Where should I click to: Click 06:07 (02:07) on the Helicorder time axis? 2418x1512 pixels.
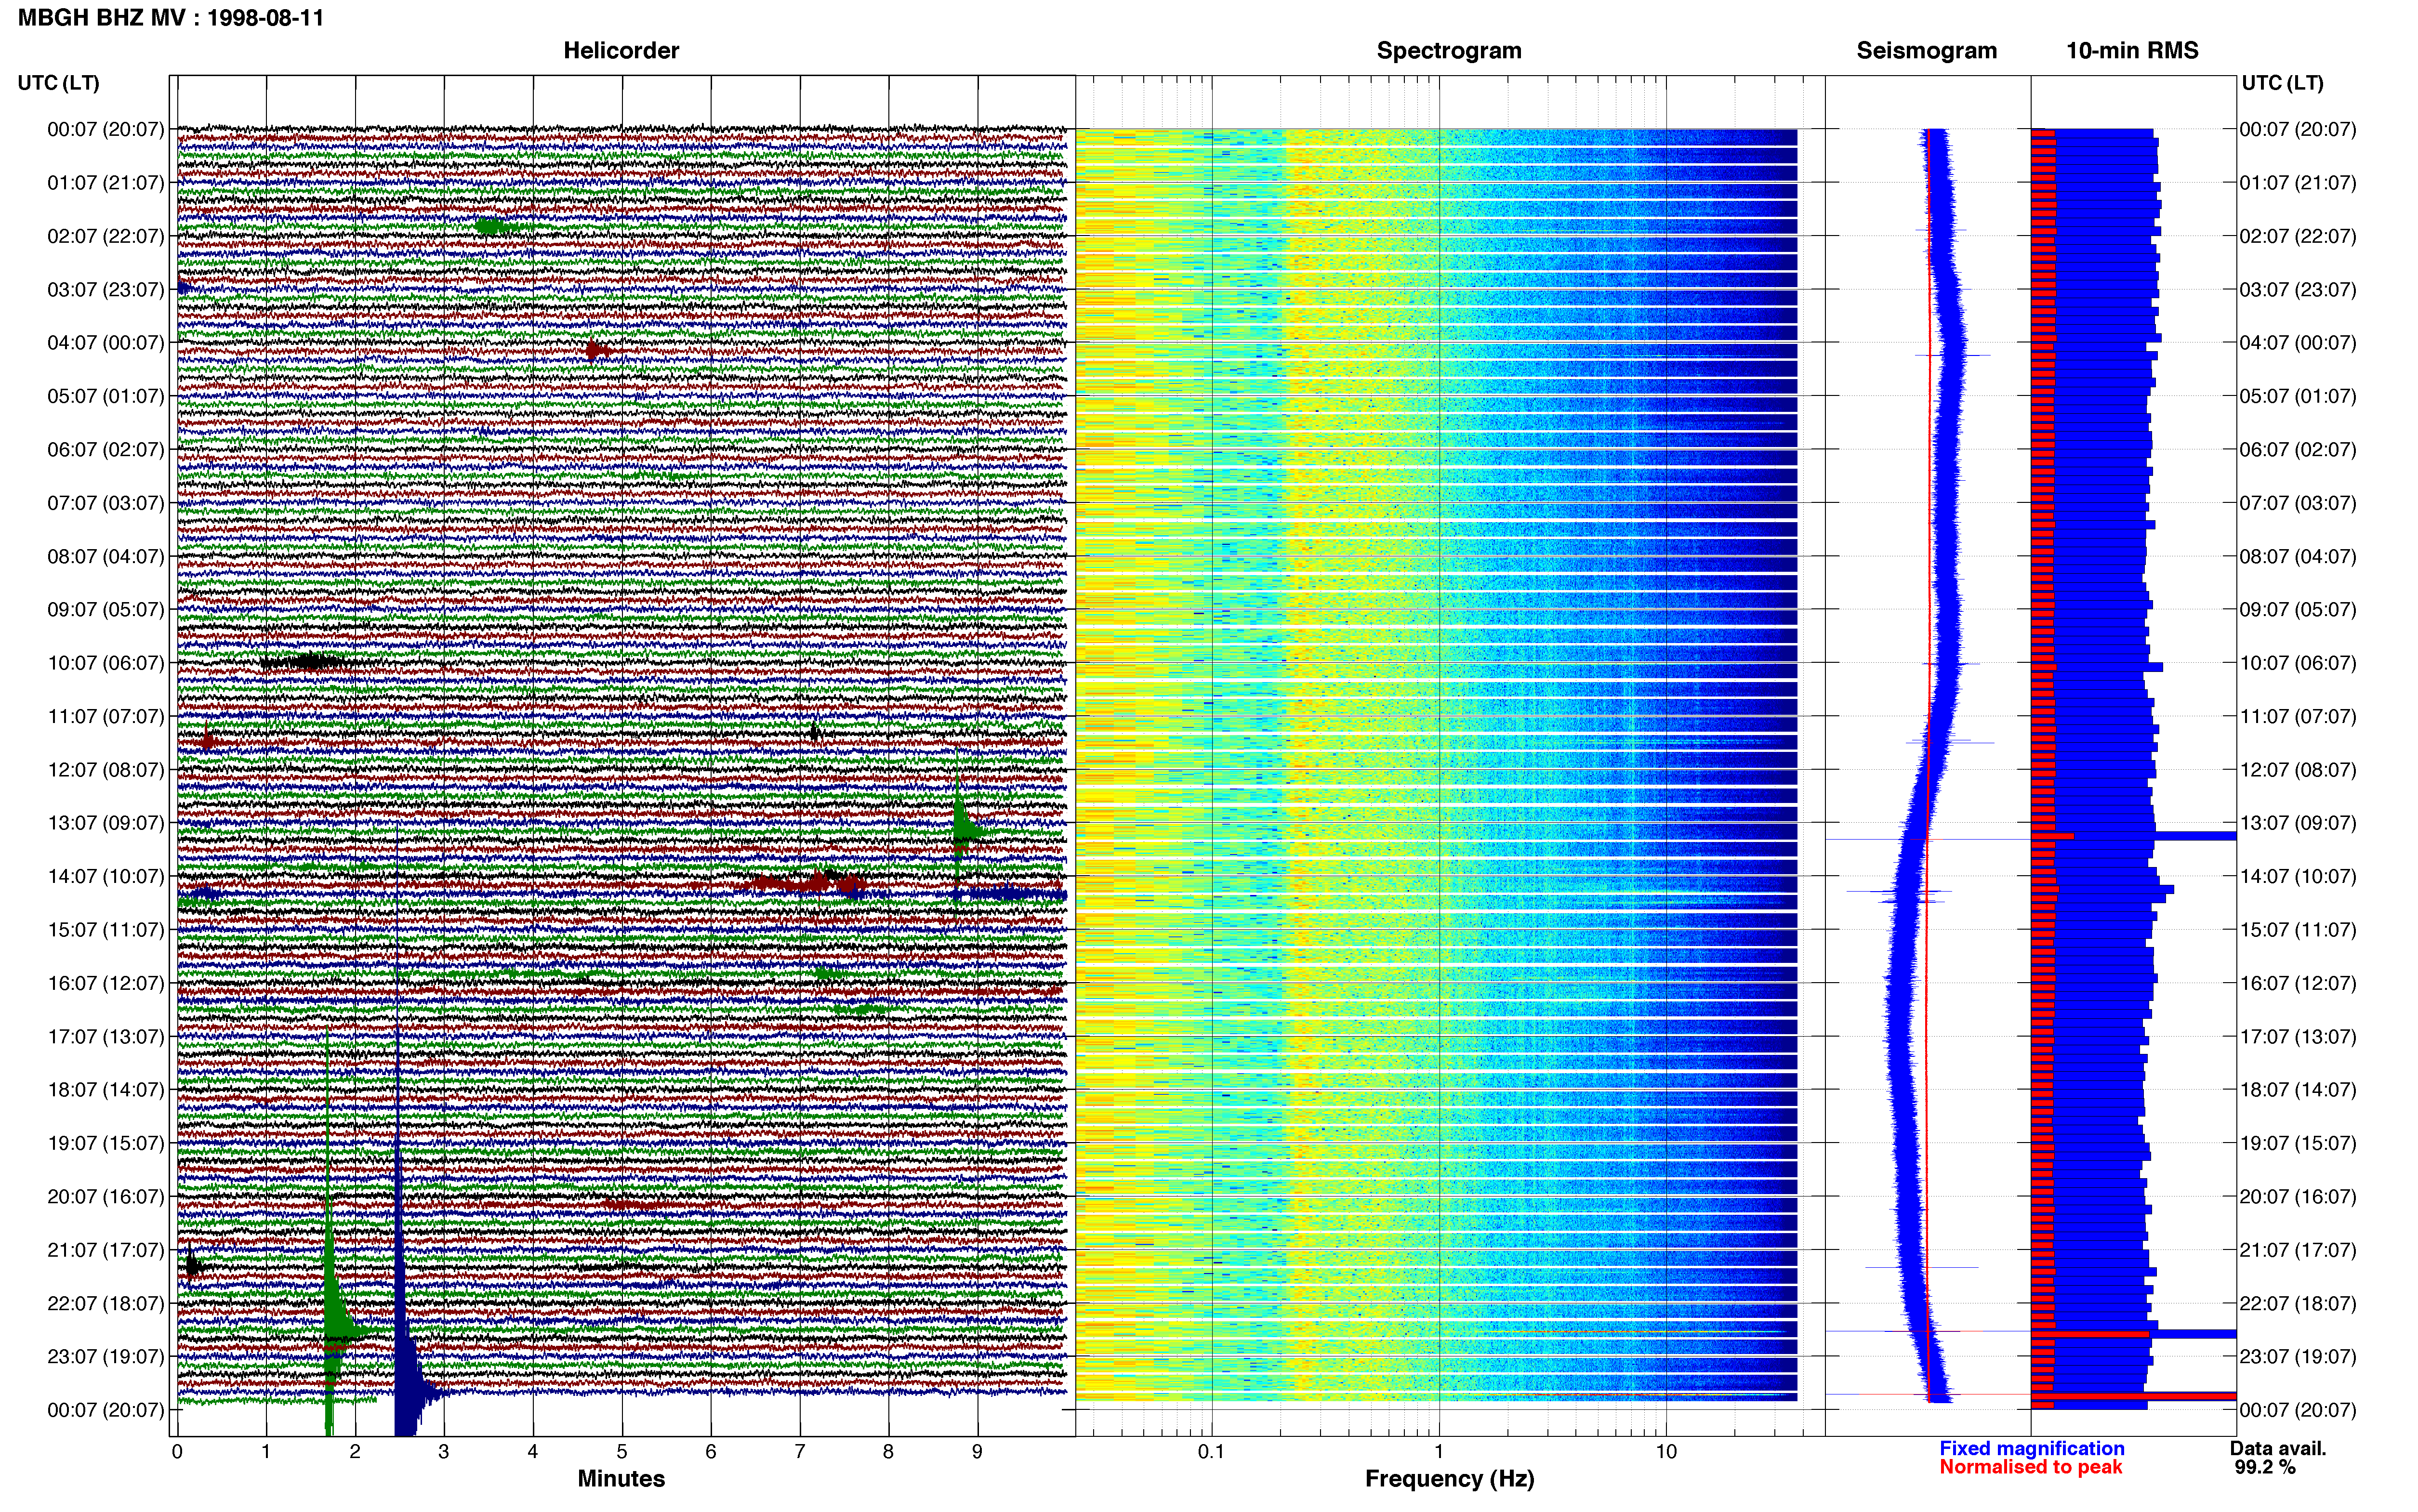click(x=106, y=450)
